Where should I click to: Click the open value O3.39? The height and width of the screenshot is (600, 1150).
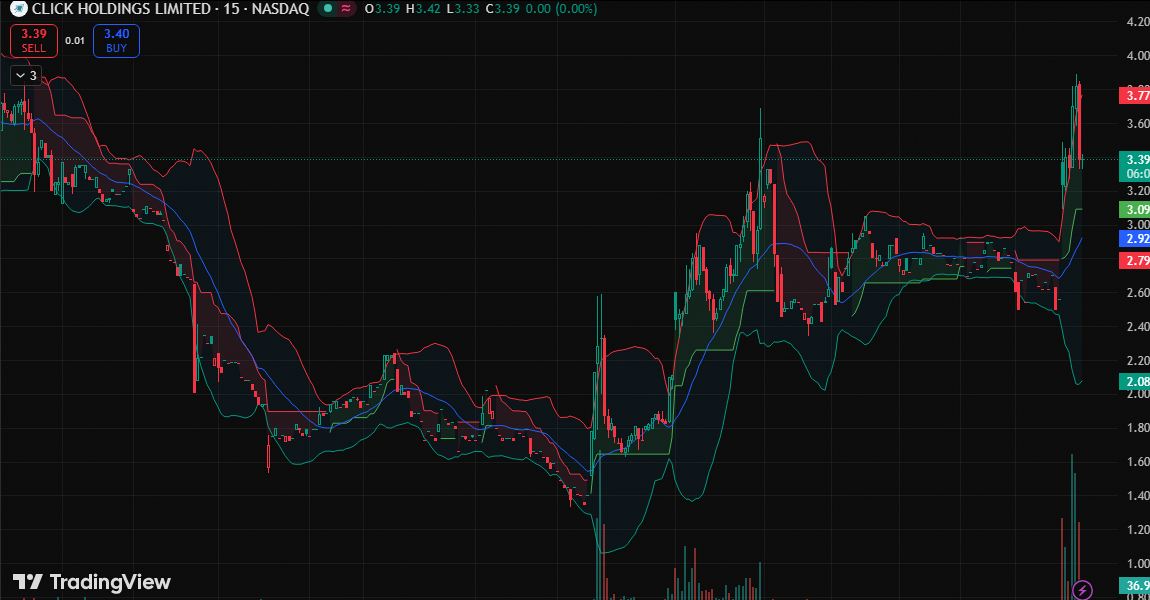click(383, 9)
